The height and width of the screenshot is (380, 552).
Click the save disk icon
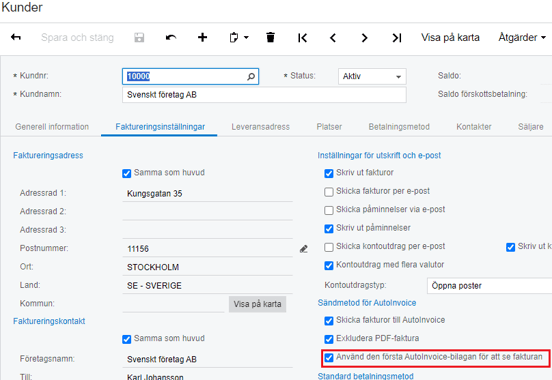[139, 37]
